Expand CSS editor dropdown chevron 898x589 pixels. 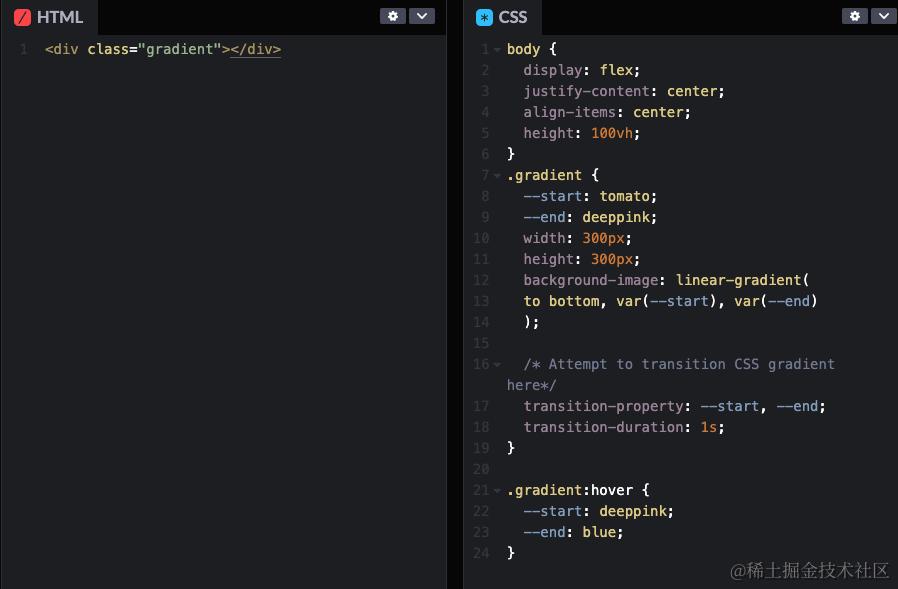[884, 16]
